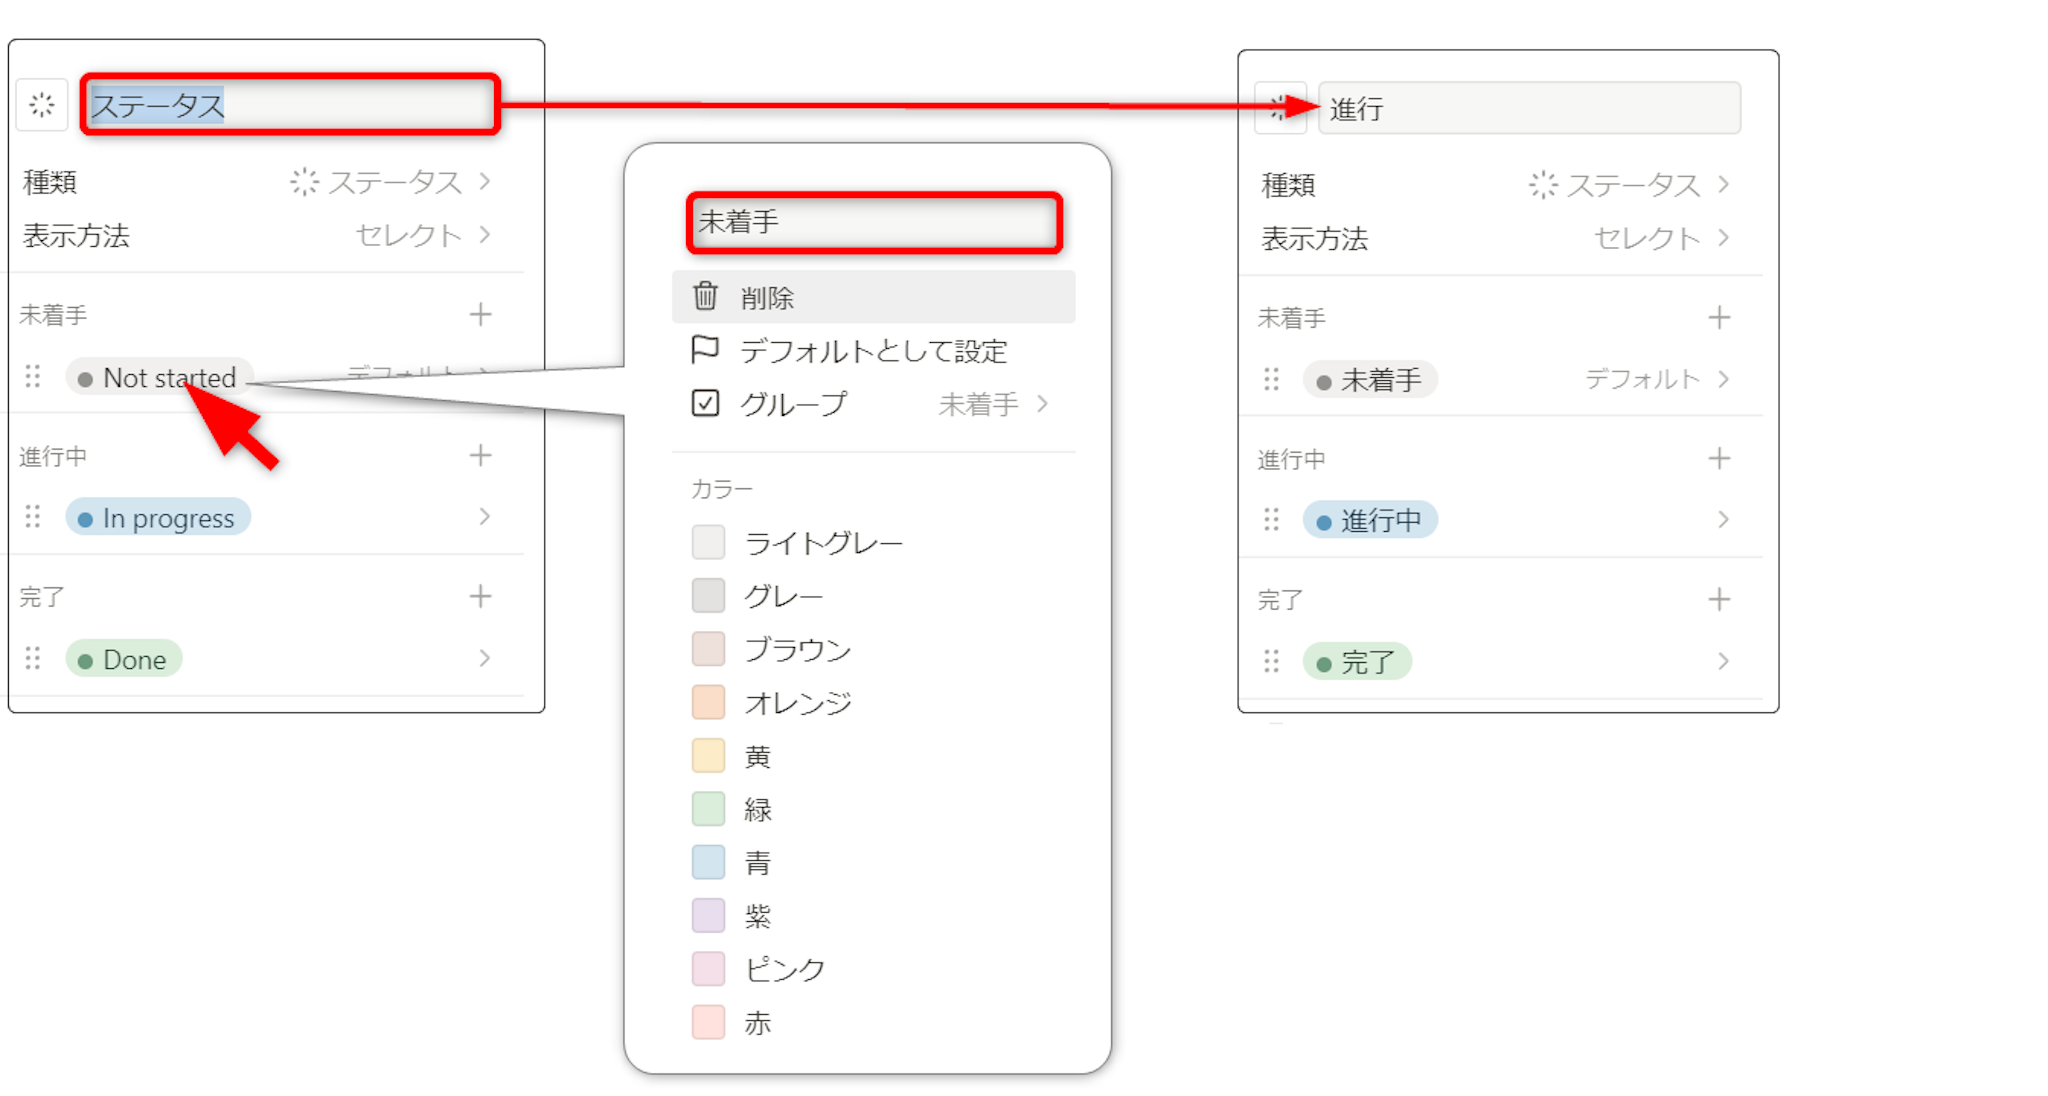The width and height of the screenshot is (2048, 1096).
Task: Pick the オレンジ color swatch
Action: coord(708,702)
